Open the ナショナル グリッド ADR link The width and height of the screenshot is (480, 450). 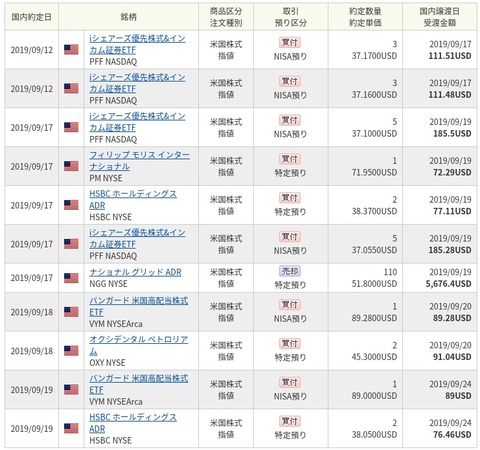pos(135,272)
